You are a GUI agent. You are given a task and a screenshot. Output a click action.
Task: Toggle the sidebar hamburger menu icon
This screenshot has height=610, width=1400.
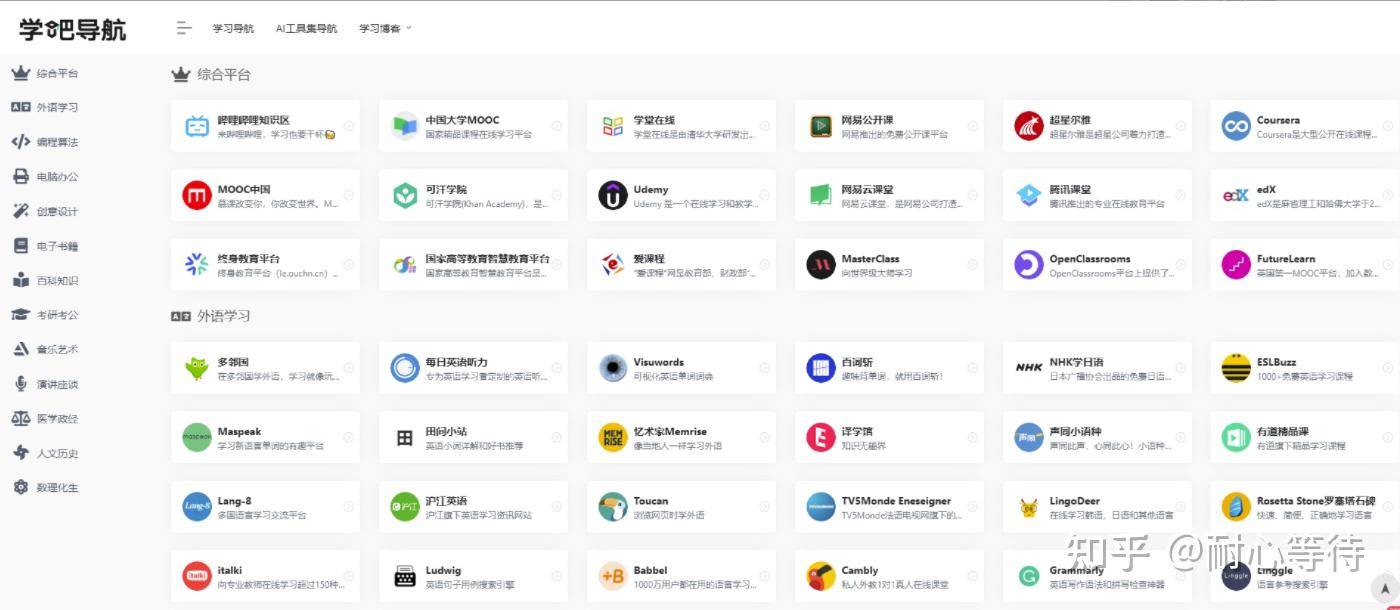(x=183, y=28)
